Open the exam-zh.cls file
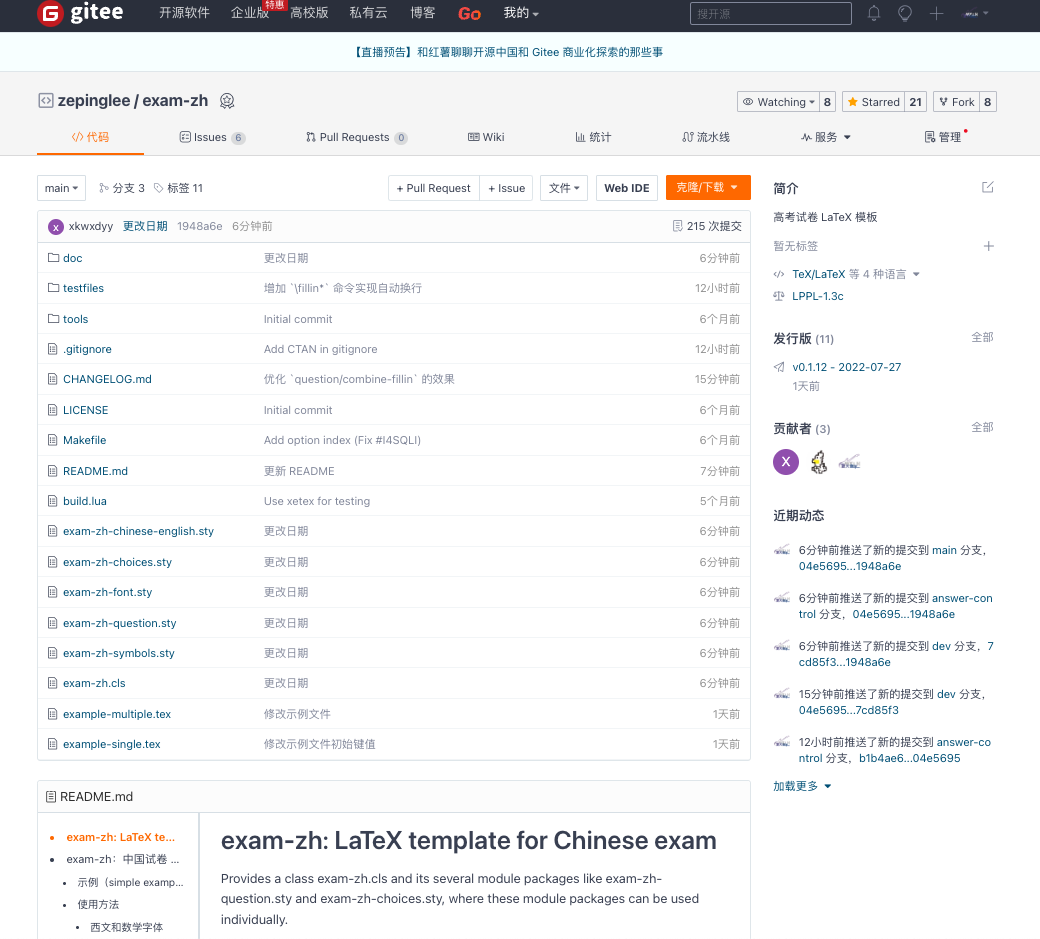The image size is (1040, 939). (94, 684)
